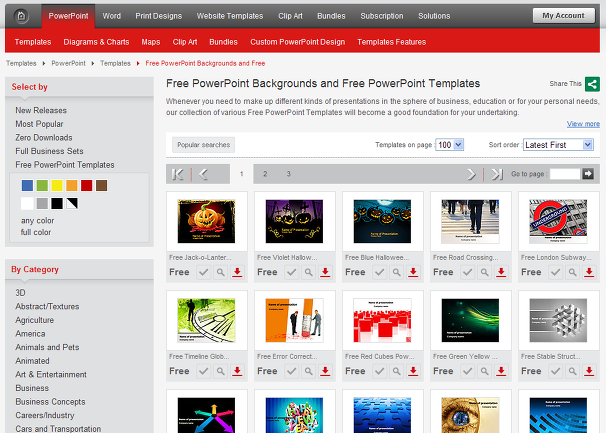The height and width of the screenshot is (433, 606).
Task: Download Free Blue Halloween template
Action: 413,272
